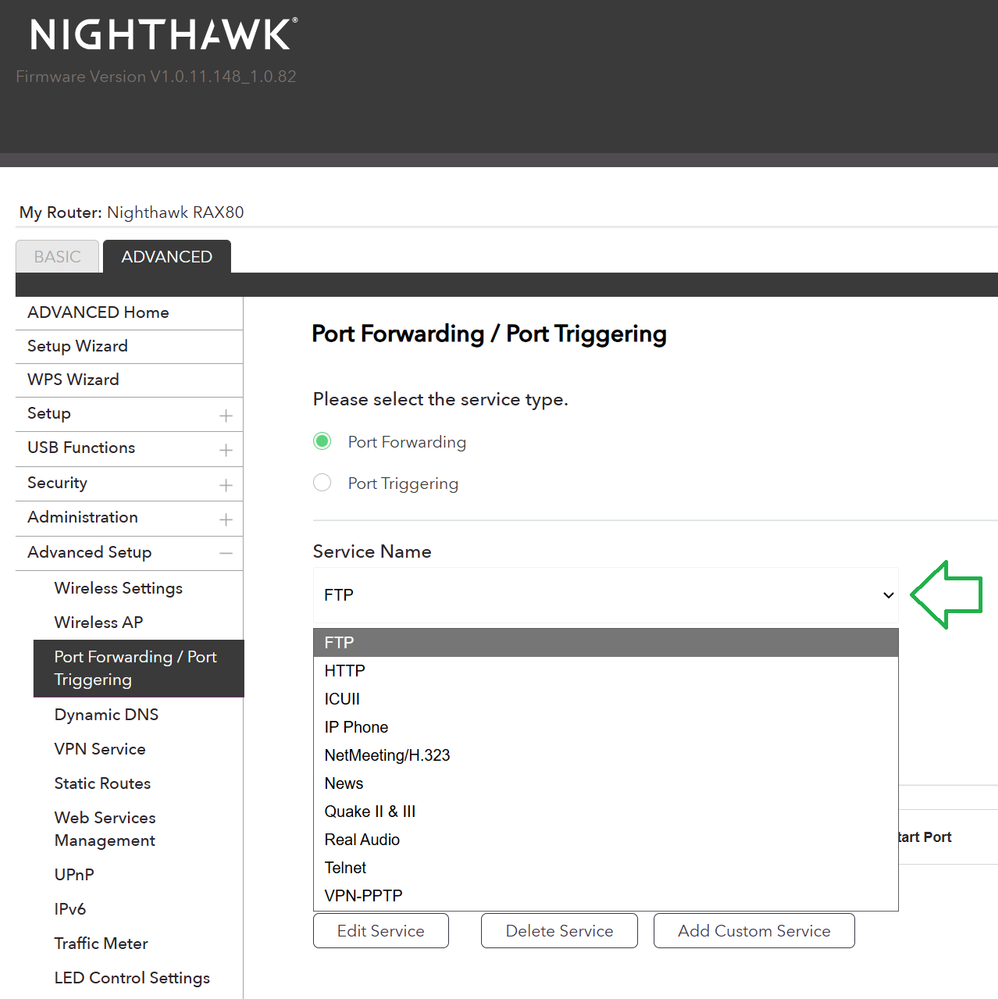Open VPN Service sidebar item
The width and height of the screenshot is (998, 999).
[x=100, y=749]
